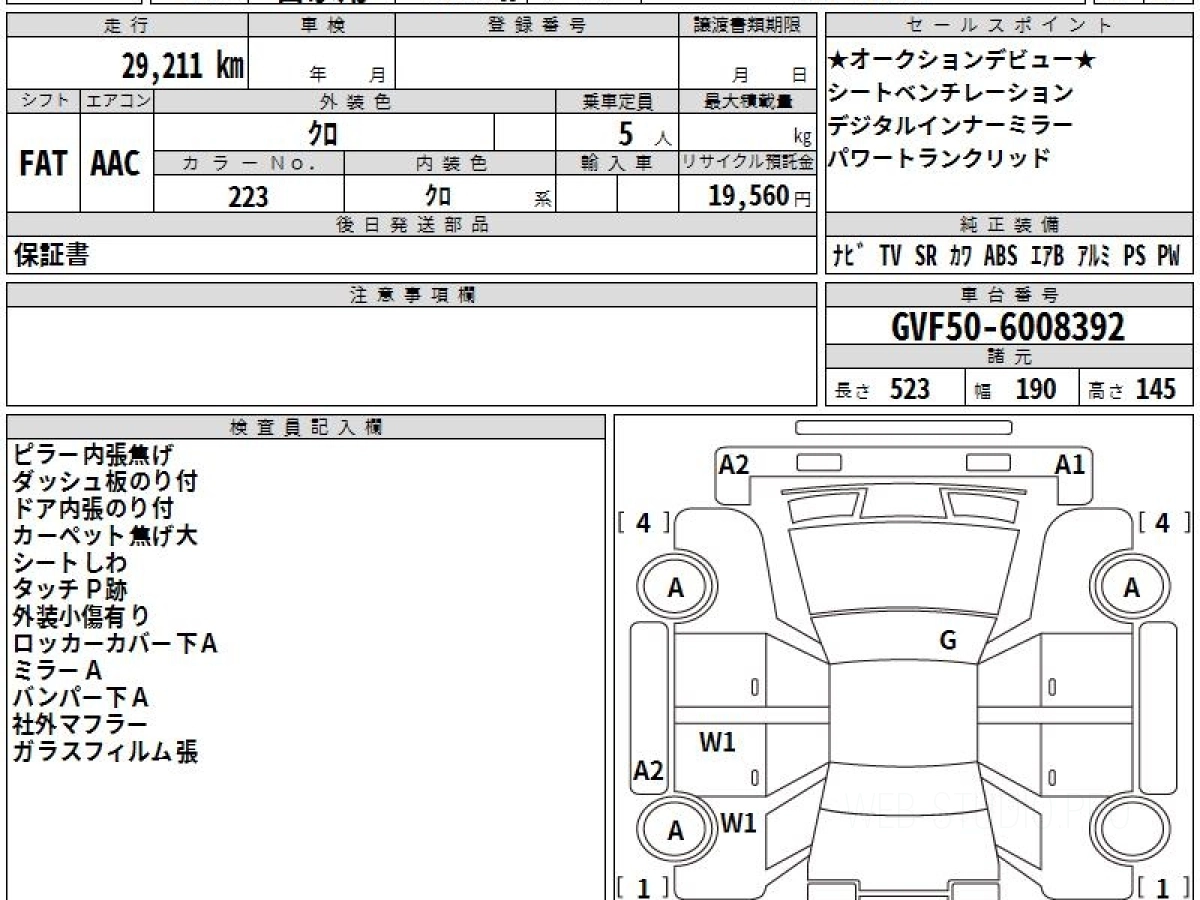Click the A2 marker at the diagram's top corner
This screenshot has height=900, width=1200.
(734, 464)
